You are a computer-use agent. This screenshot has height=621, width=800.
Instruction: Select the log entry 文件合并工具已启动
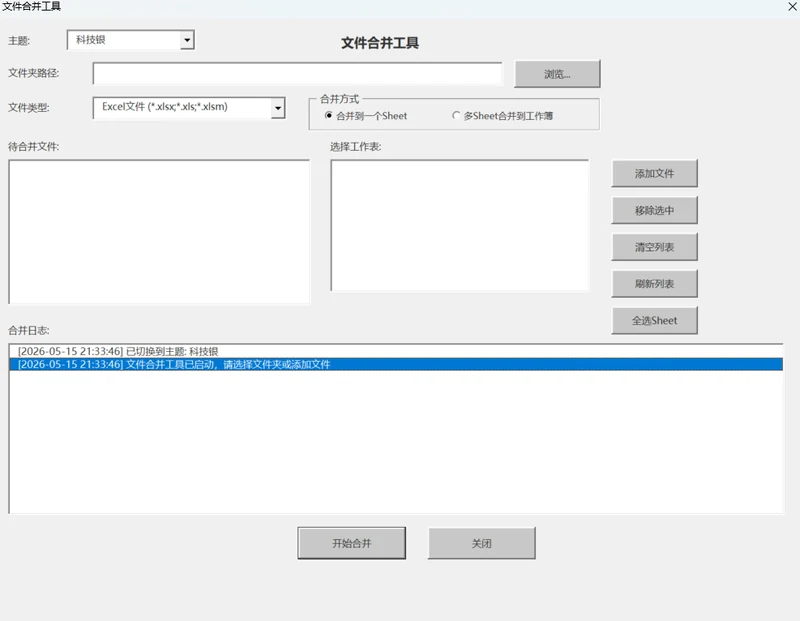(x=396, y=364)
